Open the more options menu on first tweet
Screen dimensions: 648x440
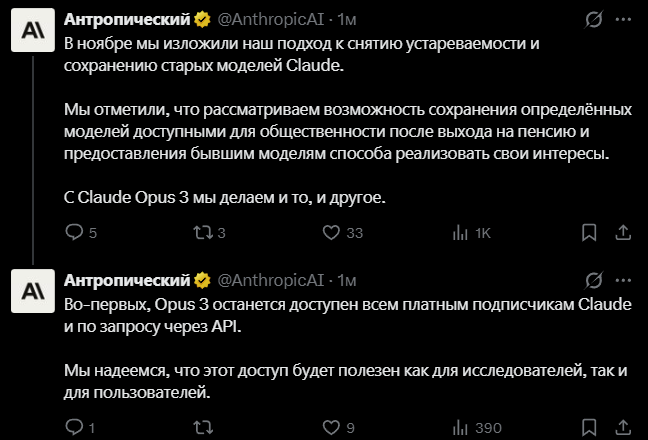pyautogui.click(x=621, y=19)
